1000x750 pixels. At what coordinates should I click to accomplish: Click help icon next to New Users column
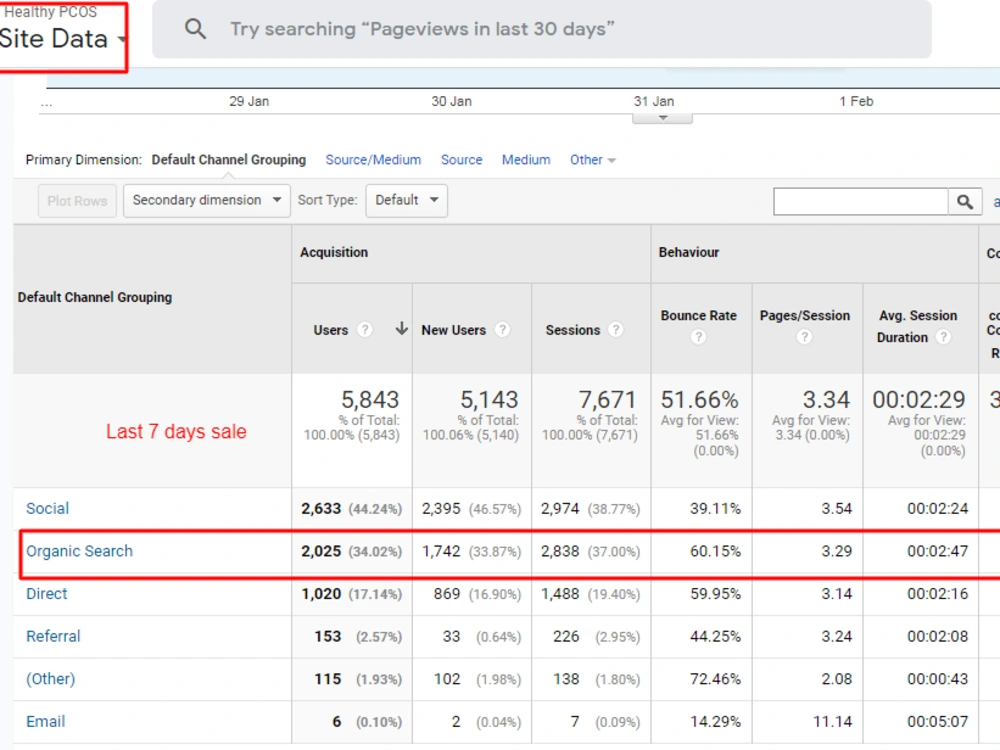(x=503, y=330)
